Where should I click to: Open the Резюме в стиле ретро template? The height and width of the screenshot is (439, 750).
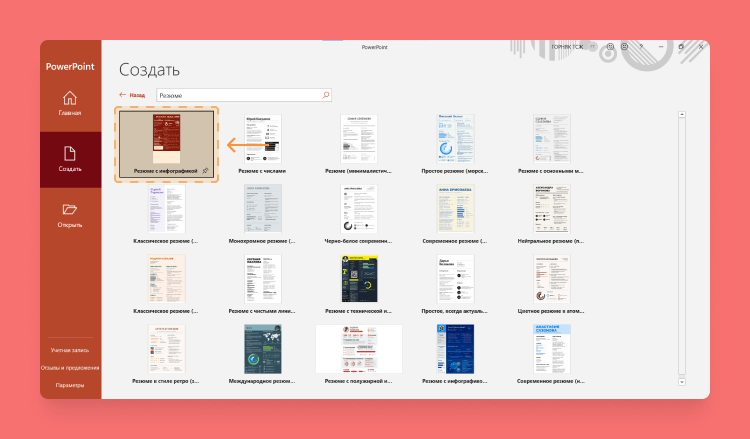point(166,349)
